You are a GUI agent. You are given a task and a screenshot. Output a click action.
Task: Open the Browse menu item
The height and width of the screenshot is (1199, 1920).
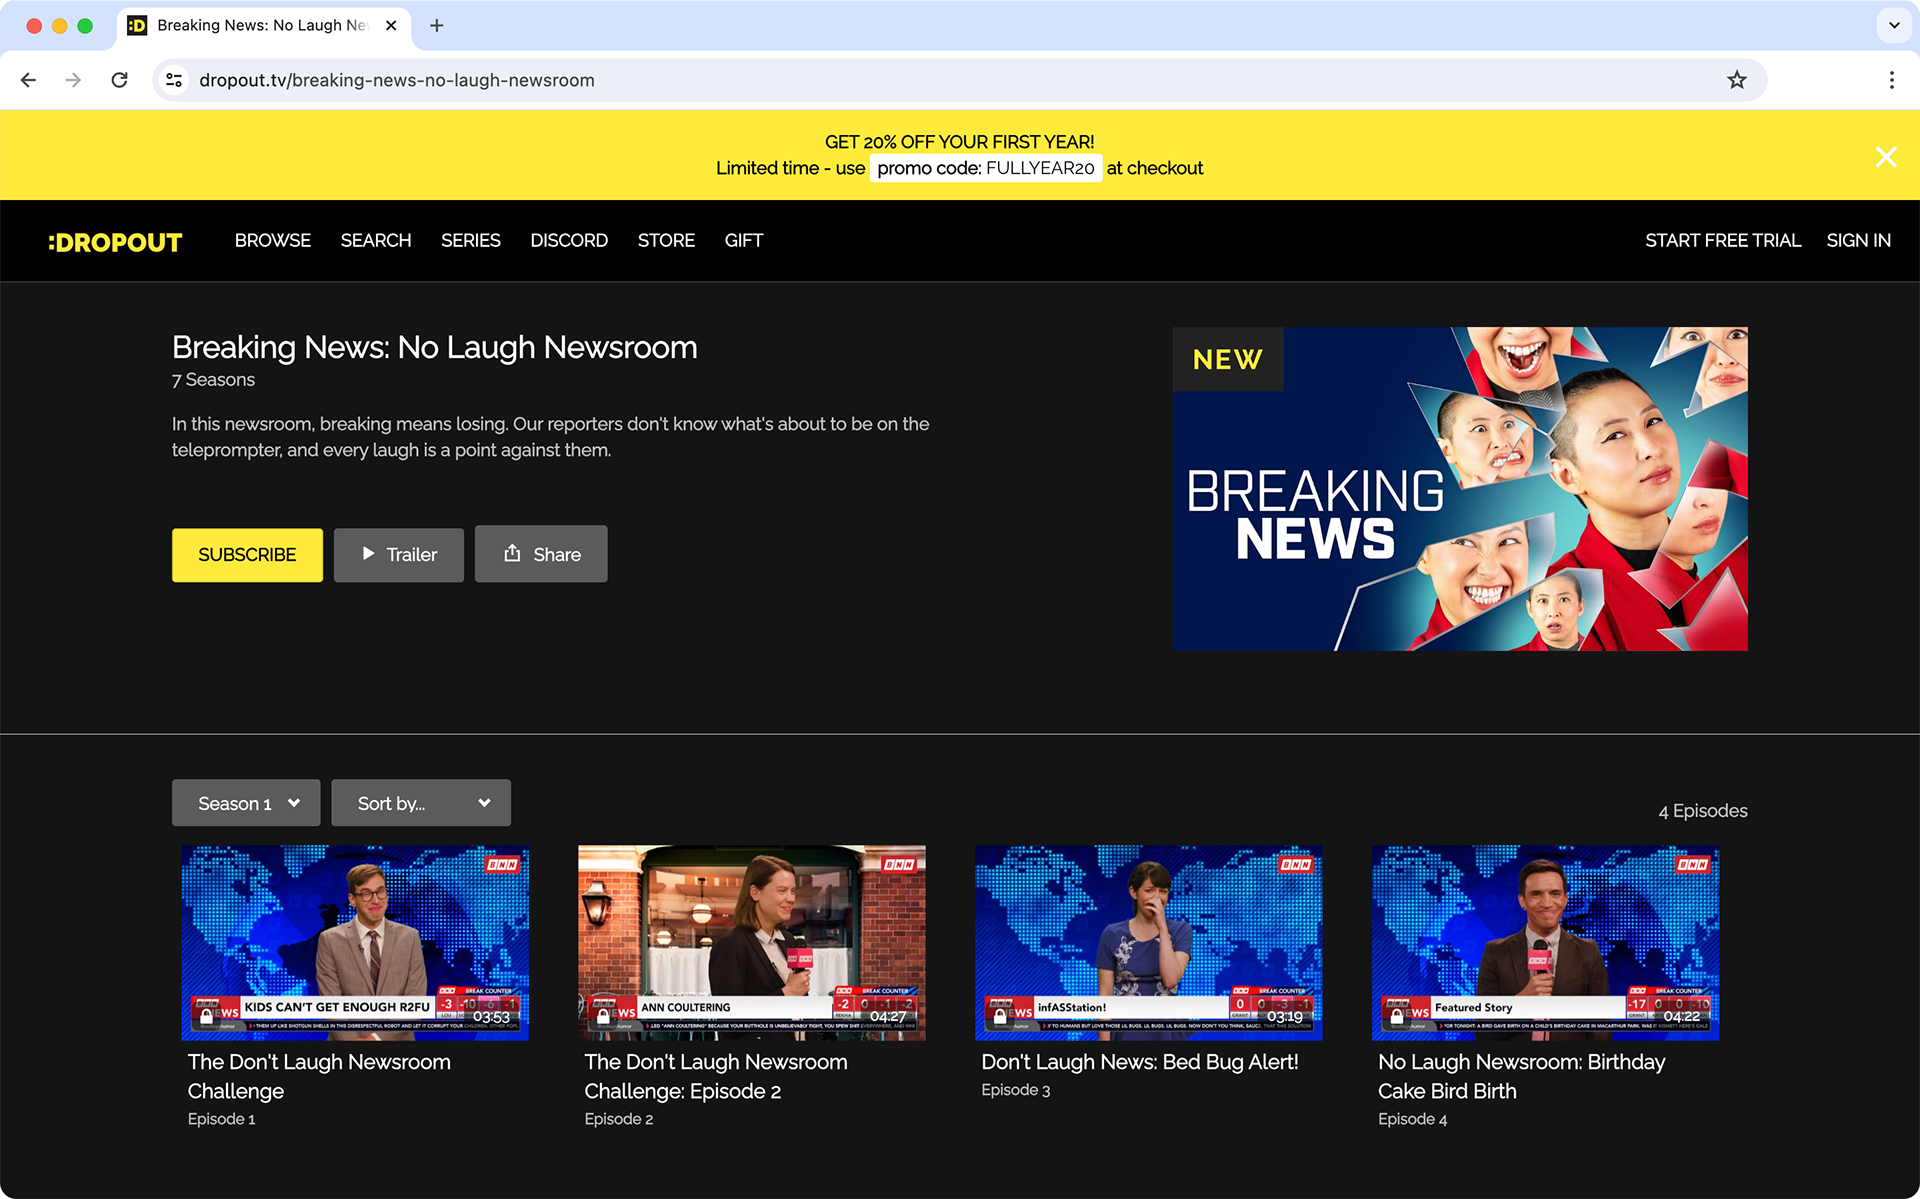(x=273, y=241)
